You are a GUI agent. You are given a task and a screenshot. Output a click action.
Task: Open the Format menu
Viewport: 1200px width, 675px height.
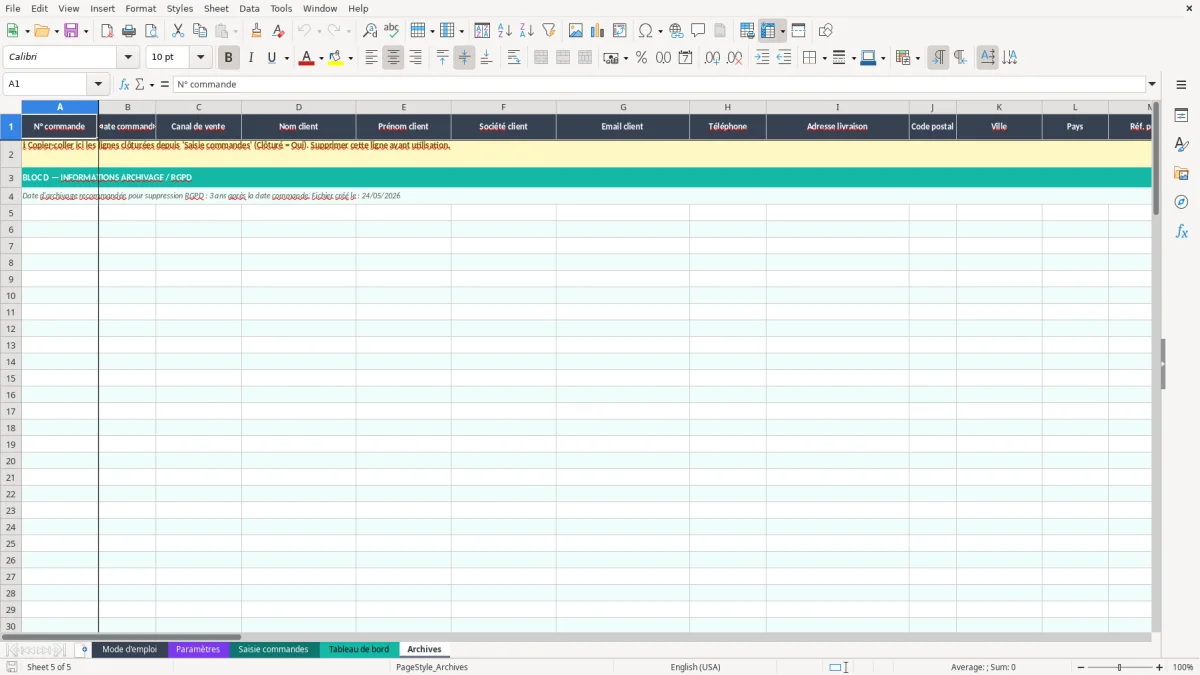point(140,8)
